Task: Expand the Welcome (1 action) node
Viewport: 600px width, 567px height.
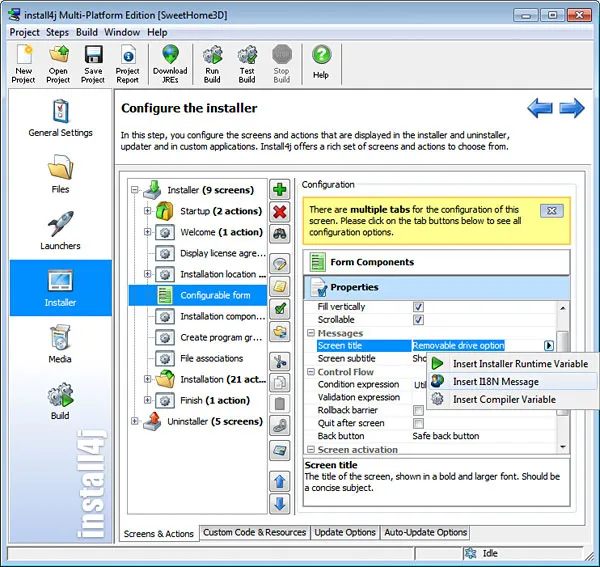Action: (147, 232)
